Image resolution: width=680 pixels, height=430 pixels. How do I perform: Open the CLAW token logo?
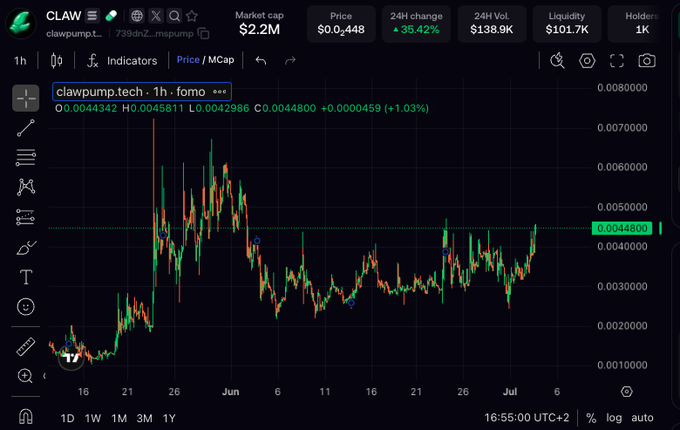[x=21, y=24]
